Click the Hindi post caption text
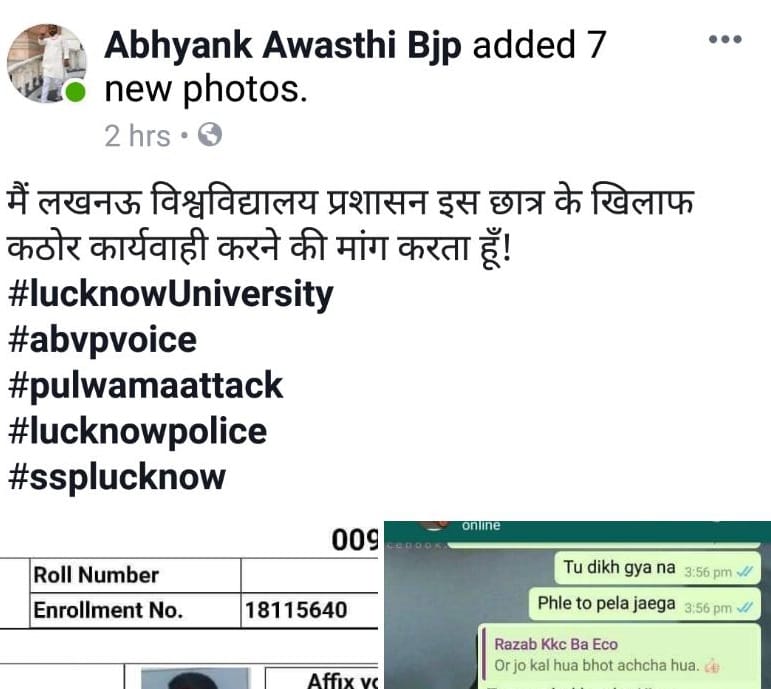 (x=350, y=225)
